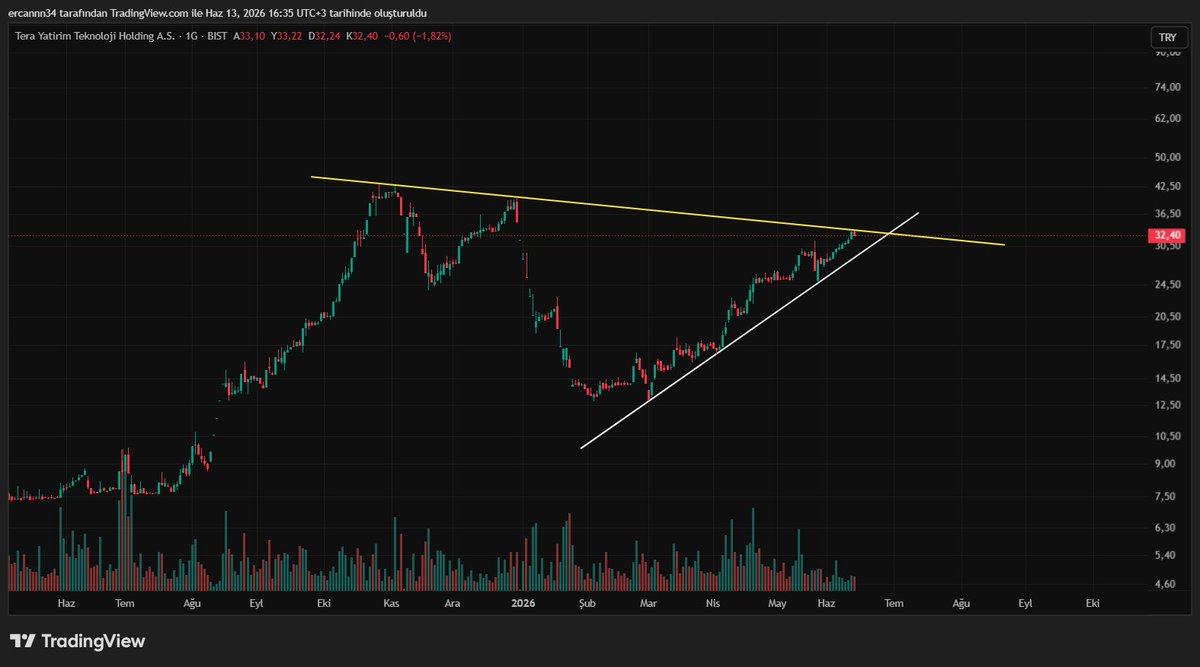Click the 74,00 price axis label

click(1168, 87)
